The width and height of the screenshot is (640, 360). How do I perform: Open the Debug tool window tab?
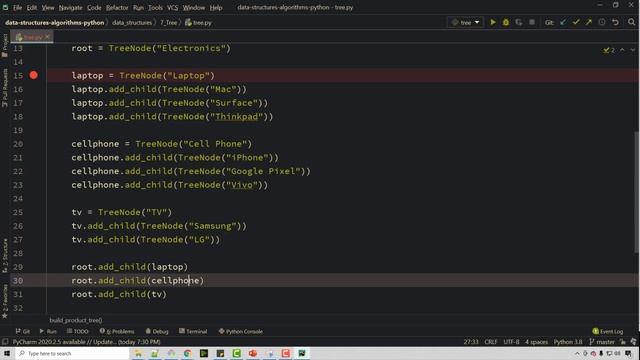point(157,331)
